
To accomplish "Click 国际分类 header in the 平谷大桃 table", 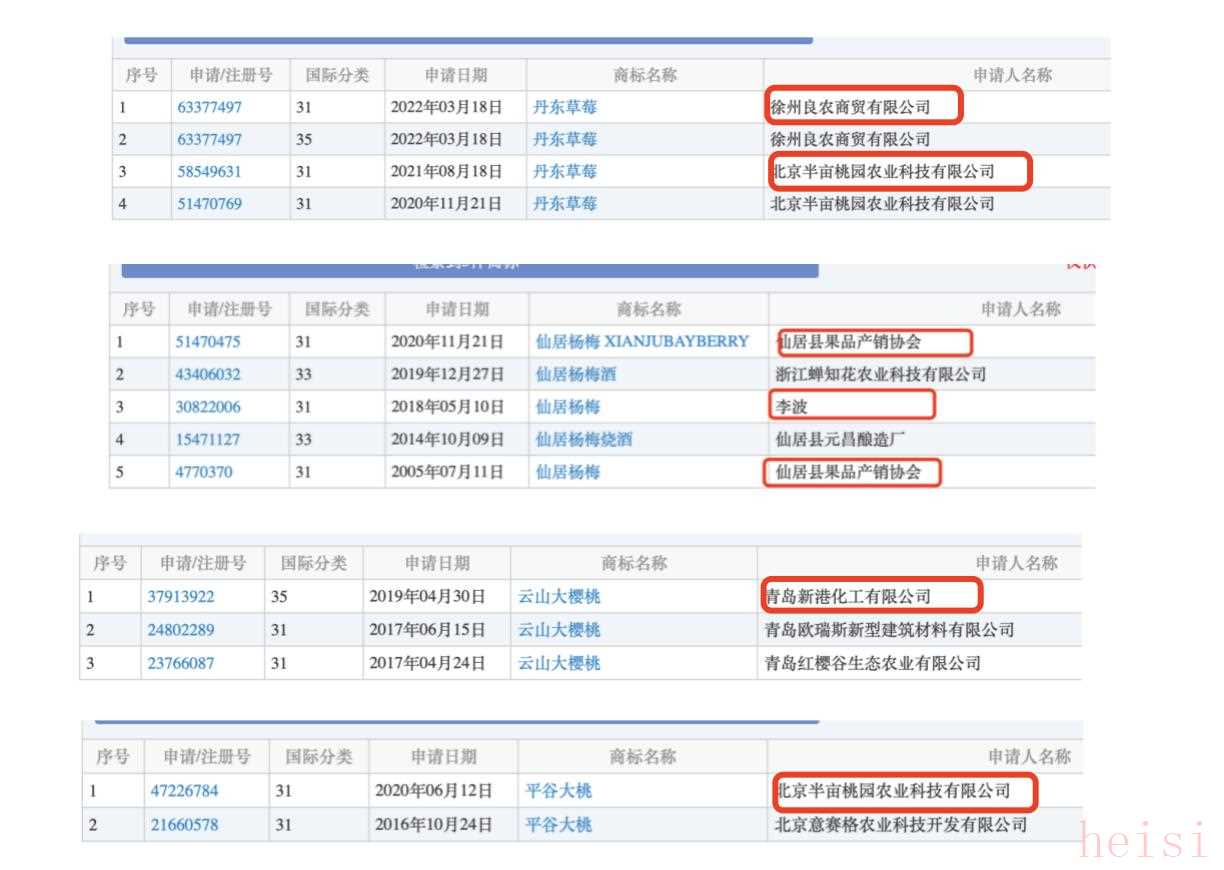I will pos(319,757).
